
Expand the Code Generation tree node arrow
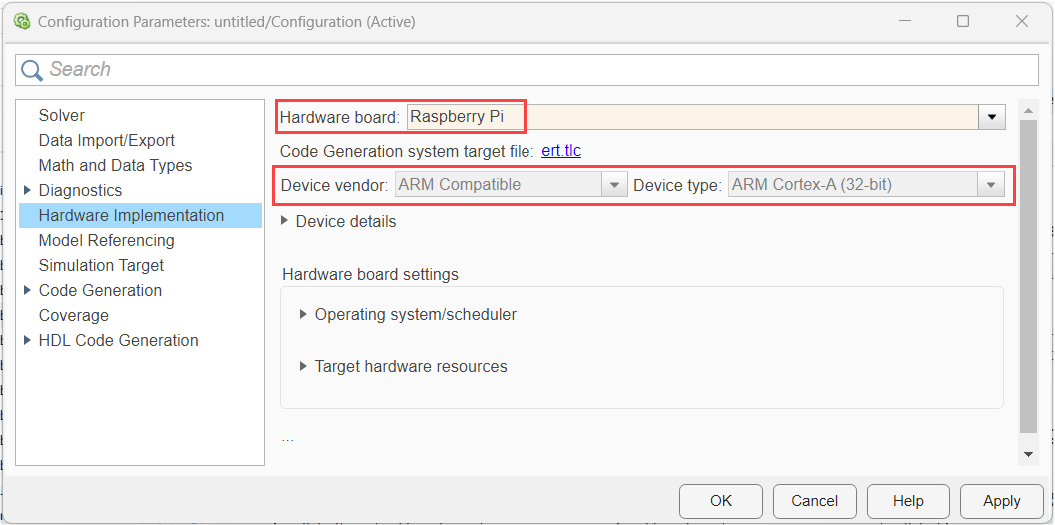[x=27, y=290]
